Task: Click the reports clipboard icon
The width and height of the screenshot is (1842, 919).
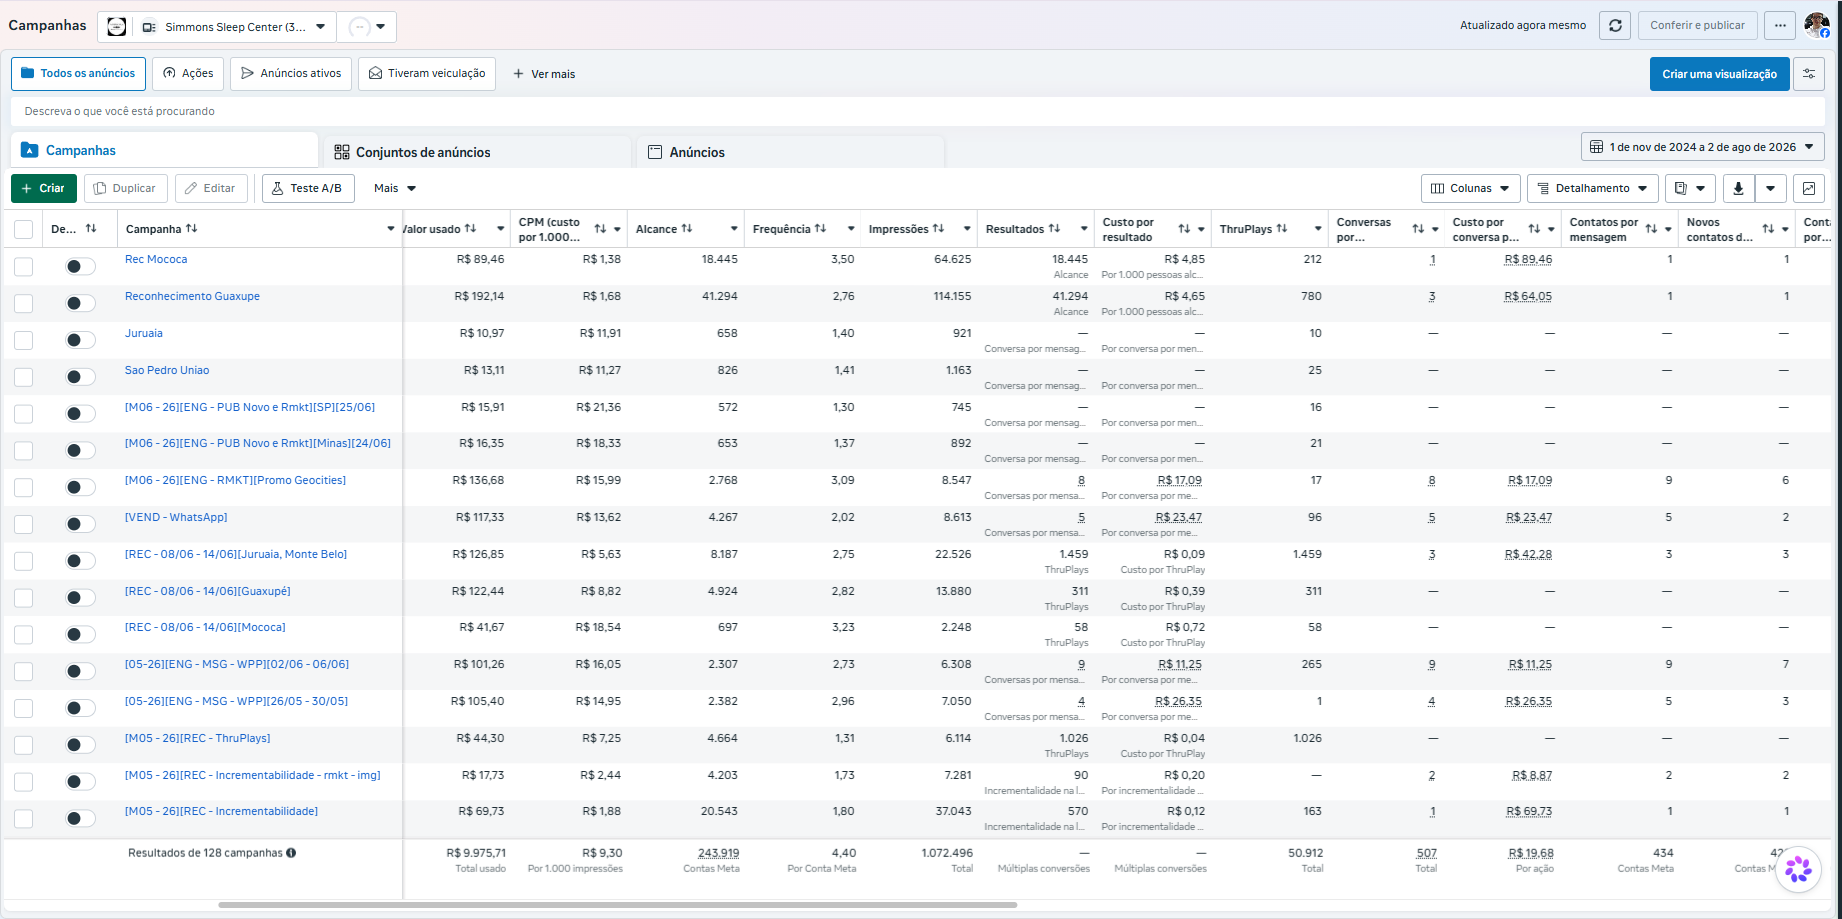Action: pyautogui.click(x=1690, y=188)
